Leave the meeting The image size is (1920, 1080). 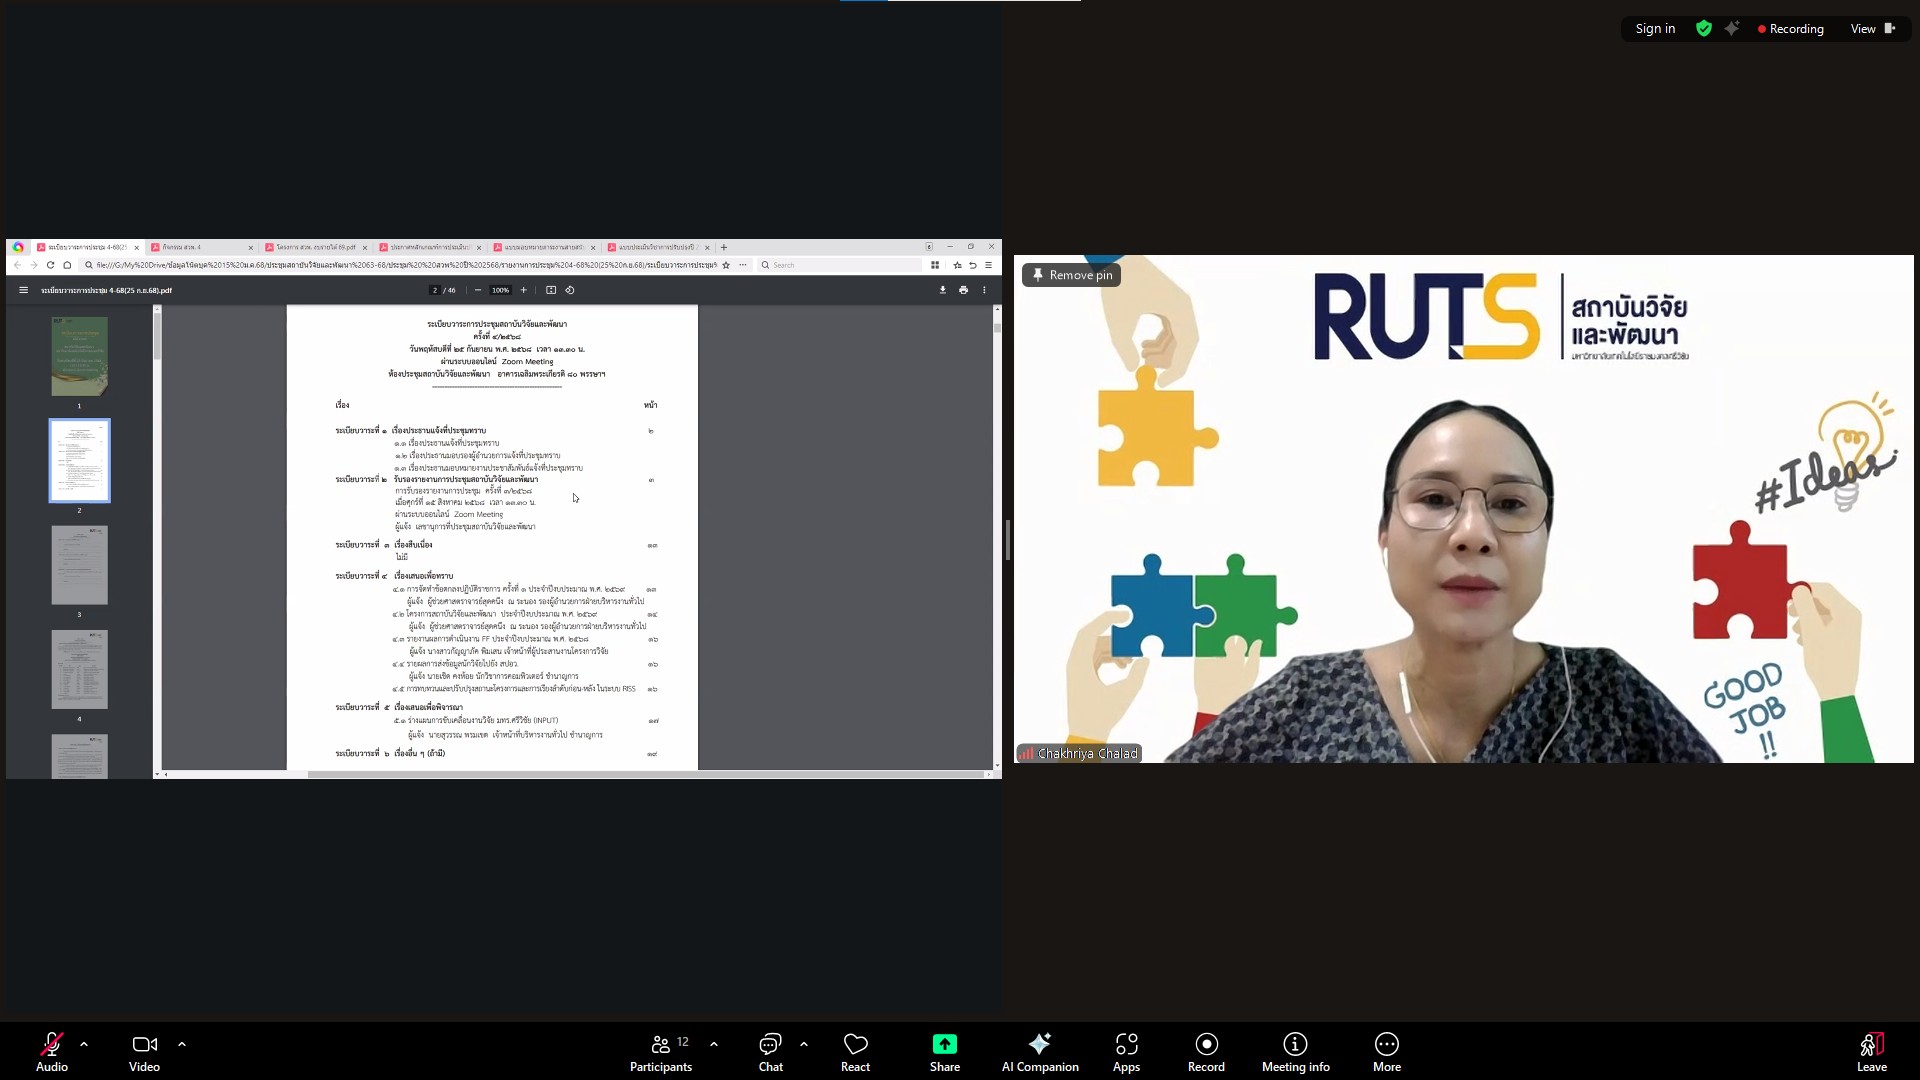(1871, 1052)
